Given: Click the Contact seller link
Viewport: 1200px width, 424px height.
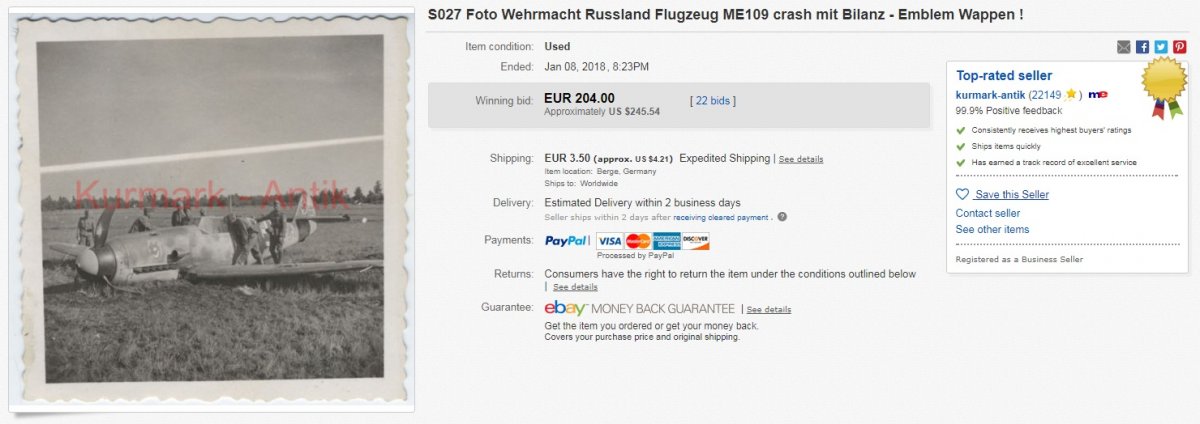Looking at the screenshot, I should (988, 213).
